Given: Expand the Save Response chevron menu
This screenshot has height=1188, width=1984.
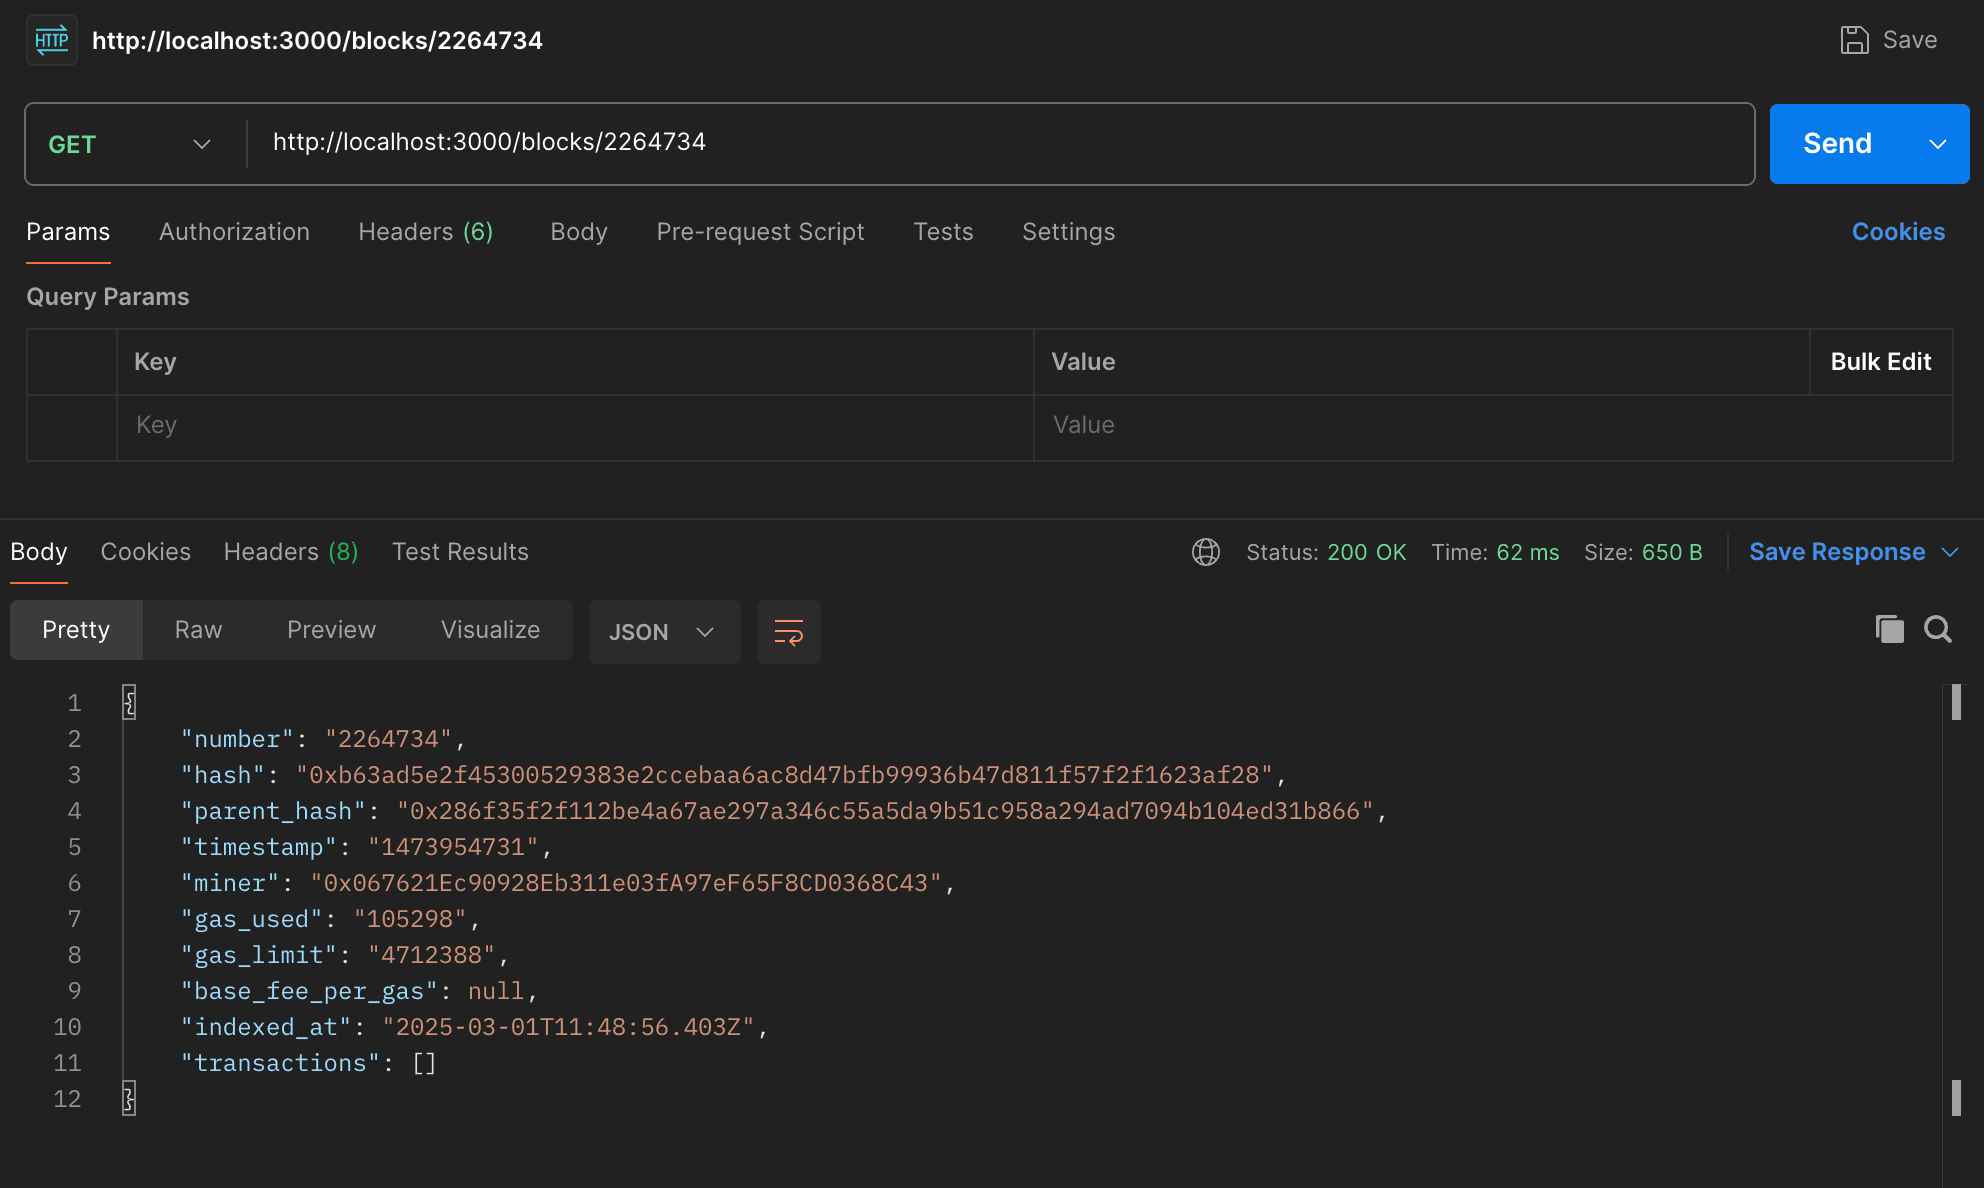Looking at the screenshot, I should pyautogui.click(x=1949, y=552).
